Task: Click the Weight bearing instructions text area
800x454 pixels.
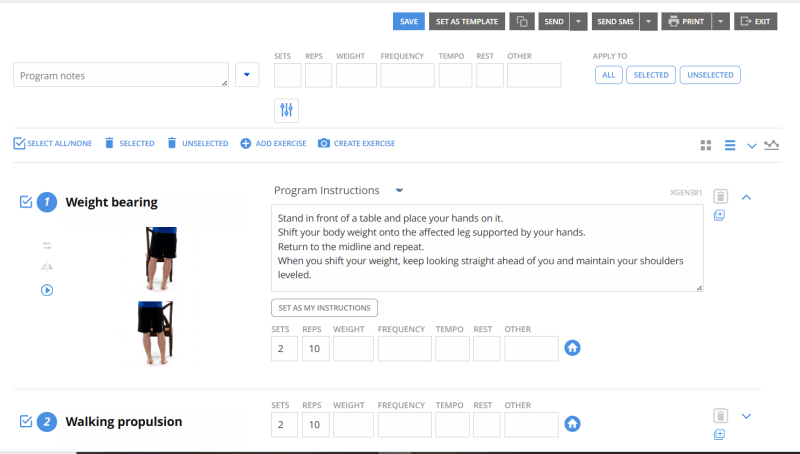Action: [x=487, y=248]
